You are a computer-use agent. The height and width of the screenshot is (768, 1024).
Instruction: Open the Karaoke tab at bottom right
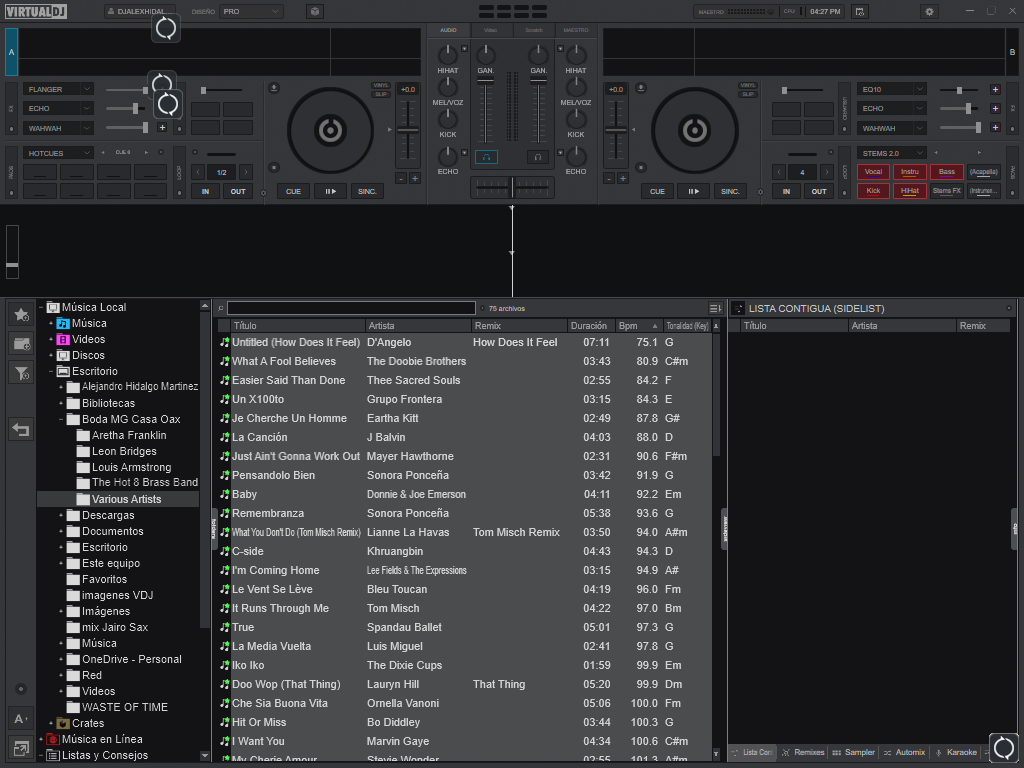956,752
